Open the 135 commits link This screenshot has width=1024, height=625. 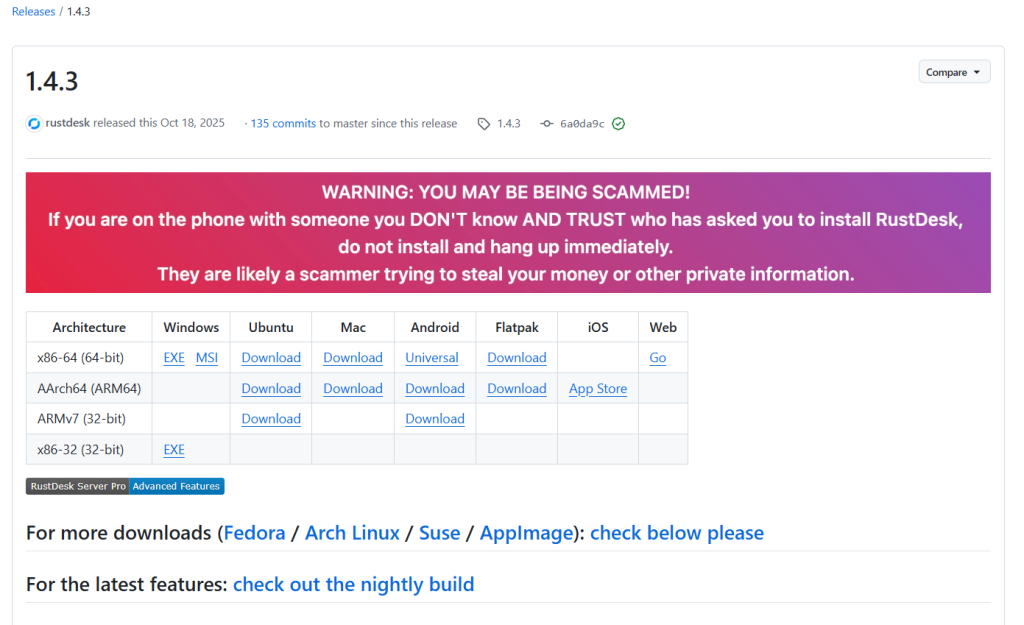(283, 124)
